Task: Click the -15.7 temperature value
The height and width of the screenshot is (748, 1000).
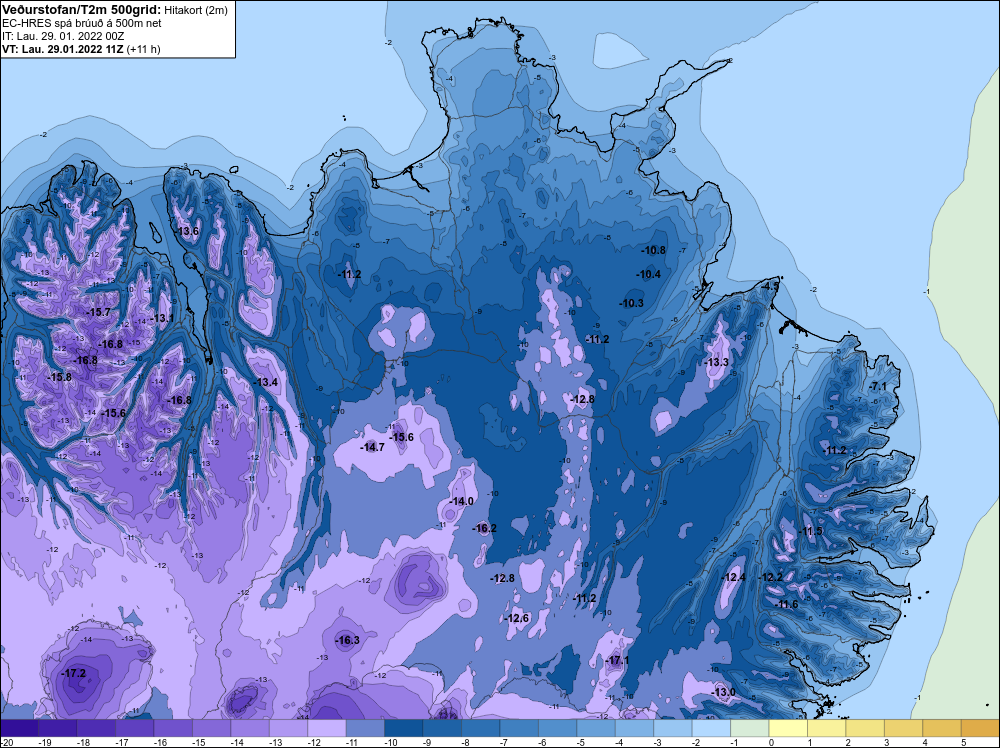Action: pos(98,312)
